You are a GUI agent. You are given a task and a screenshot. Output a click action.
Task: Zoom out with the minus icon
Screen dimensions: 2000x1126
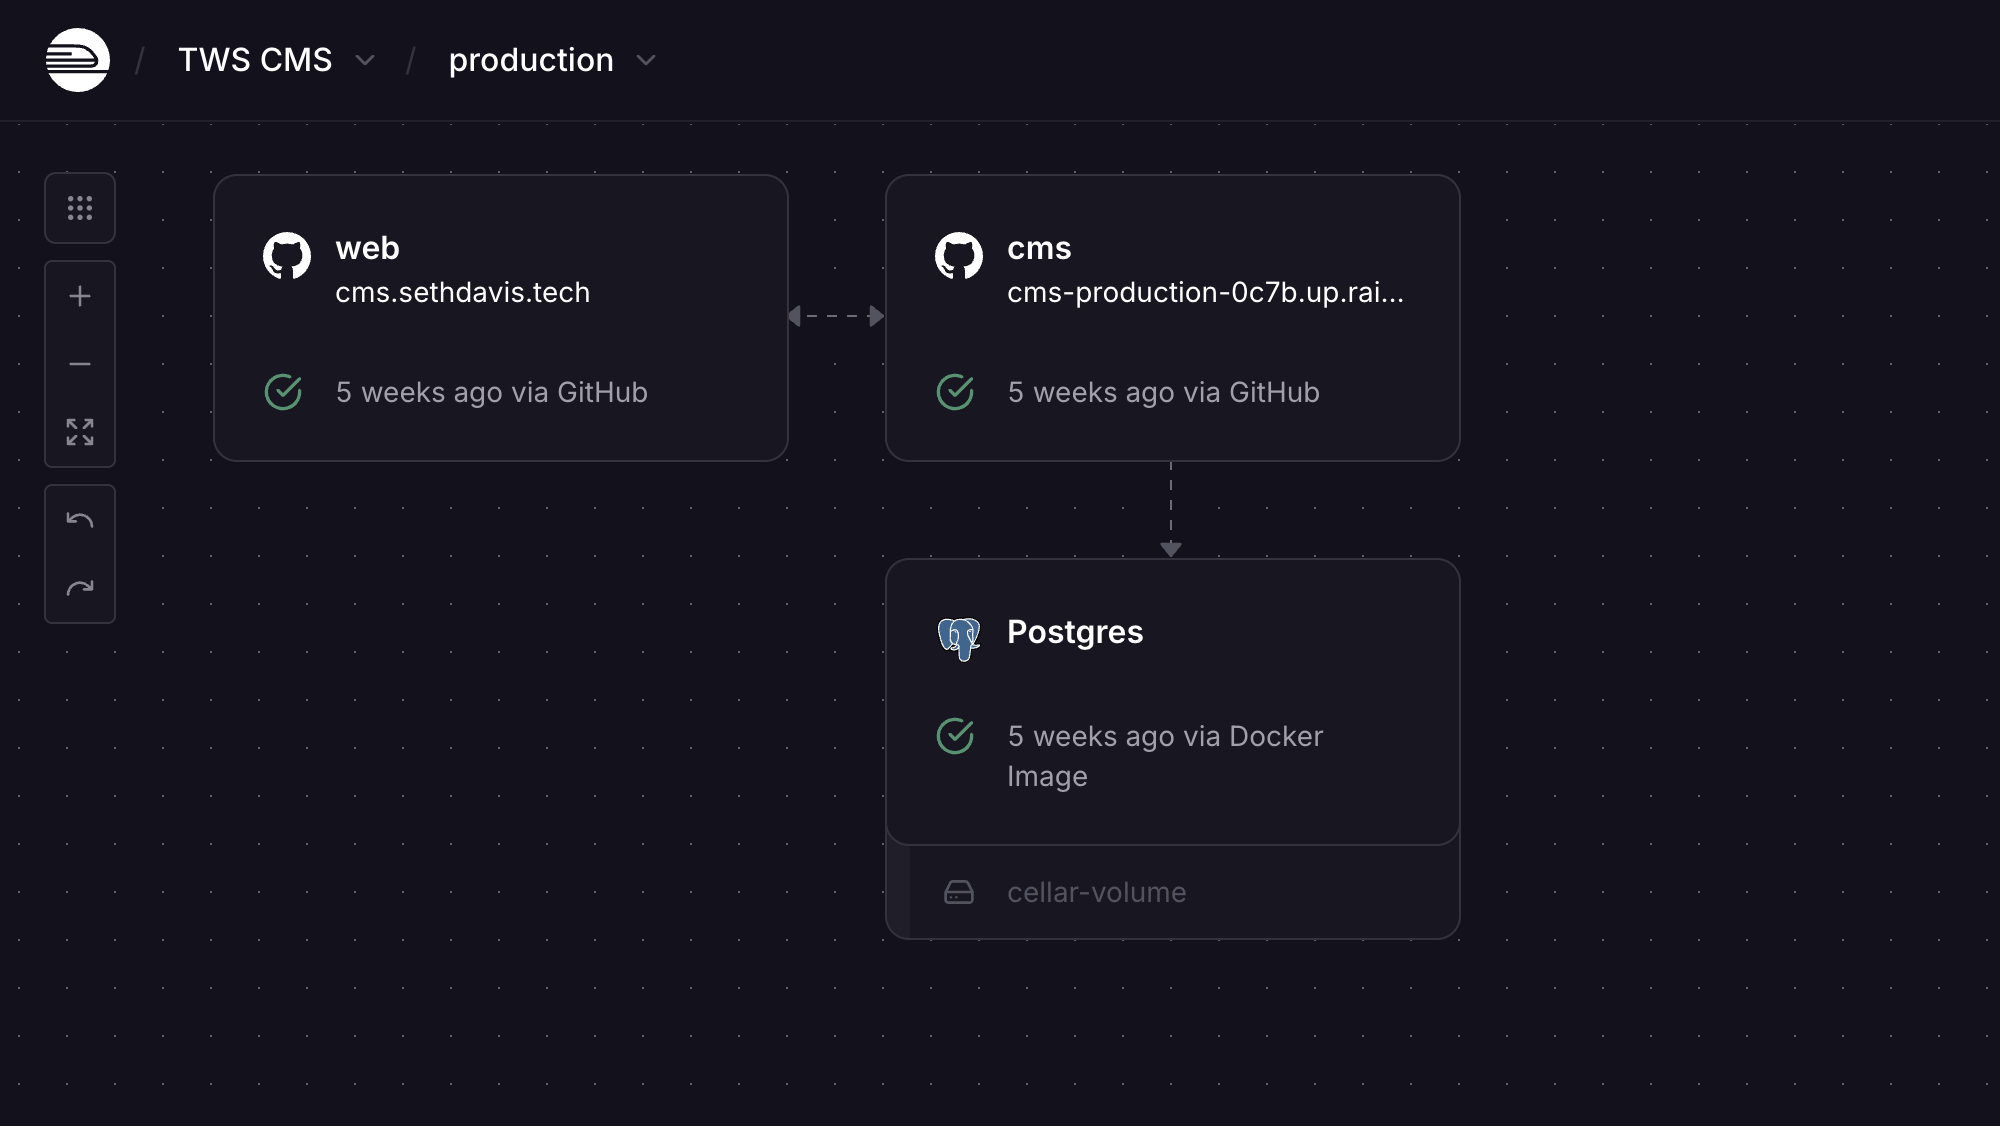click(x=80, y=364)
